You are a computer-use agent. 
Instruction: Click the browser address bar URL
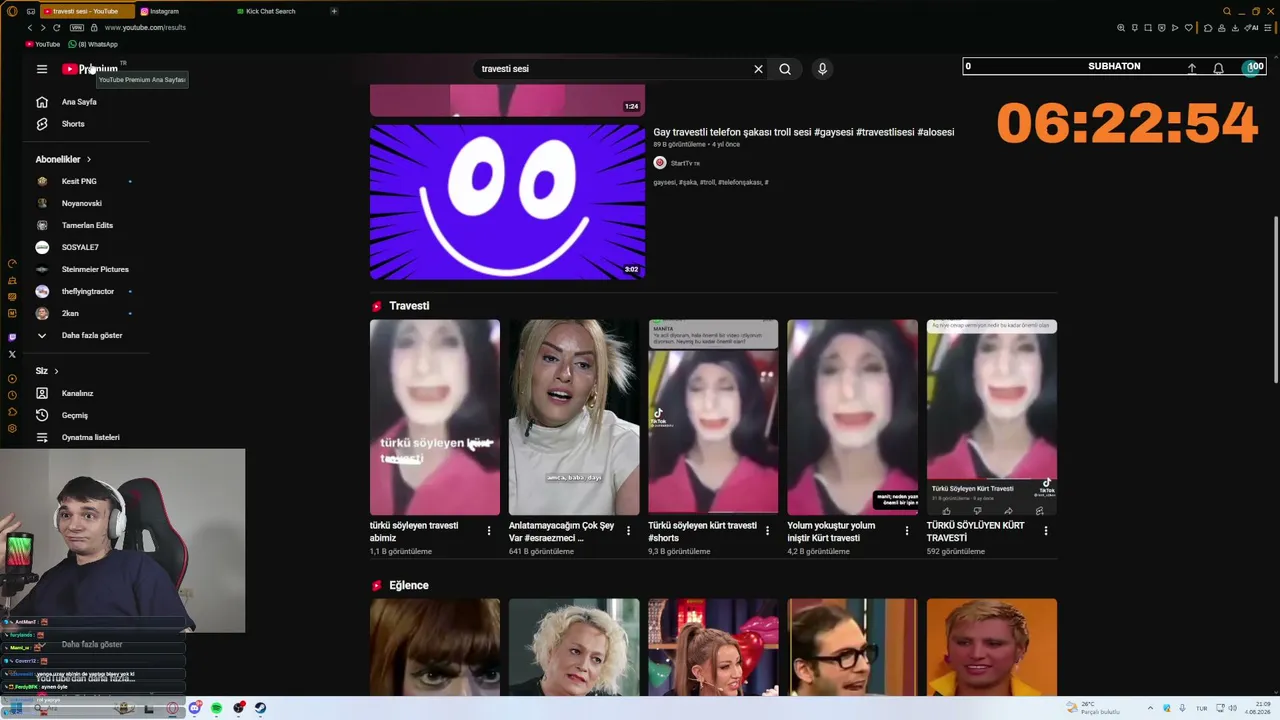[146, 28]
